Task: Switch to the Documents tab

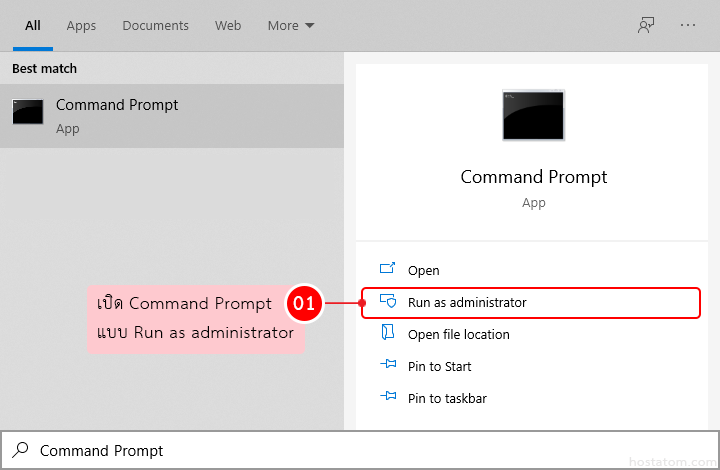Action: pos(155,25)
